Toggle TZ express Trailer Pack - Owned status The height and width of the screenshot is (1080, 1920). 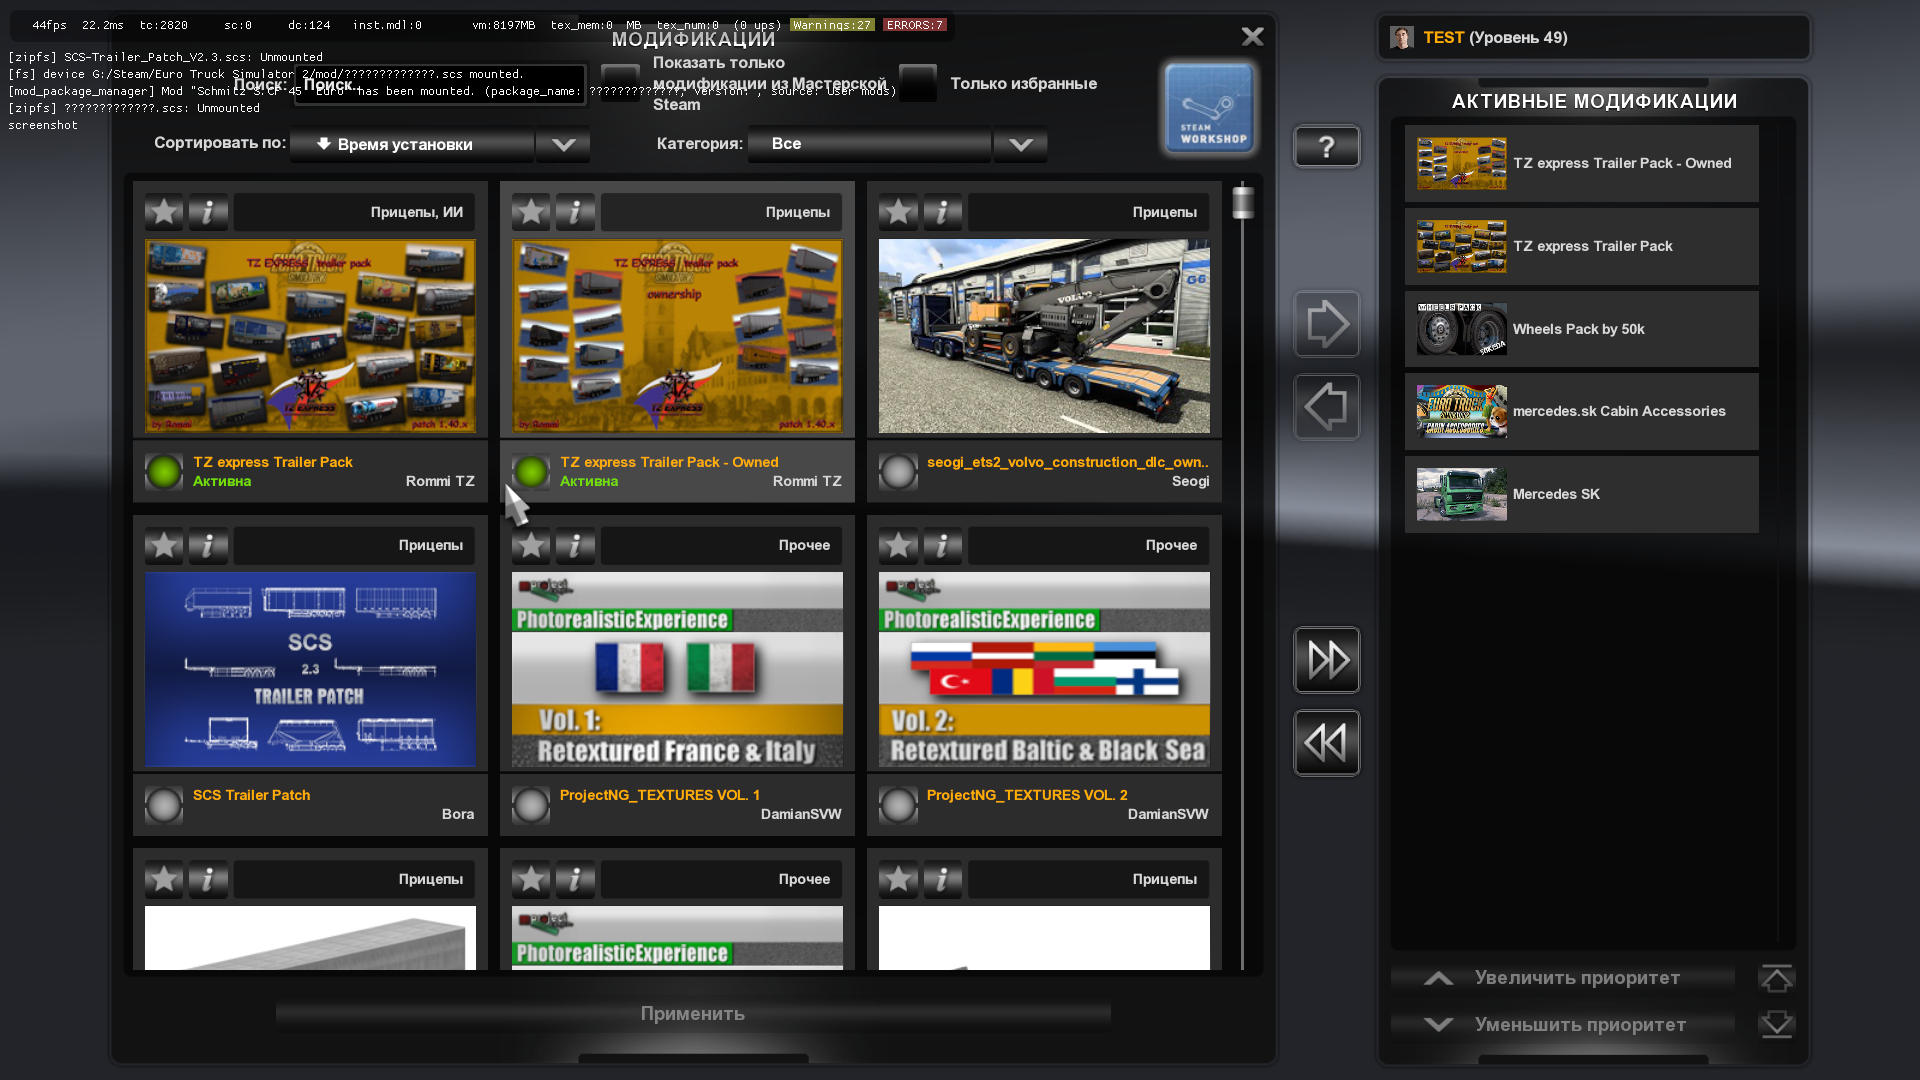click(531, 471)
